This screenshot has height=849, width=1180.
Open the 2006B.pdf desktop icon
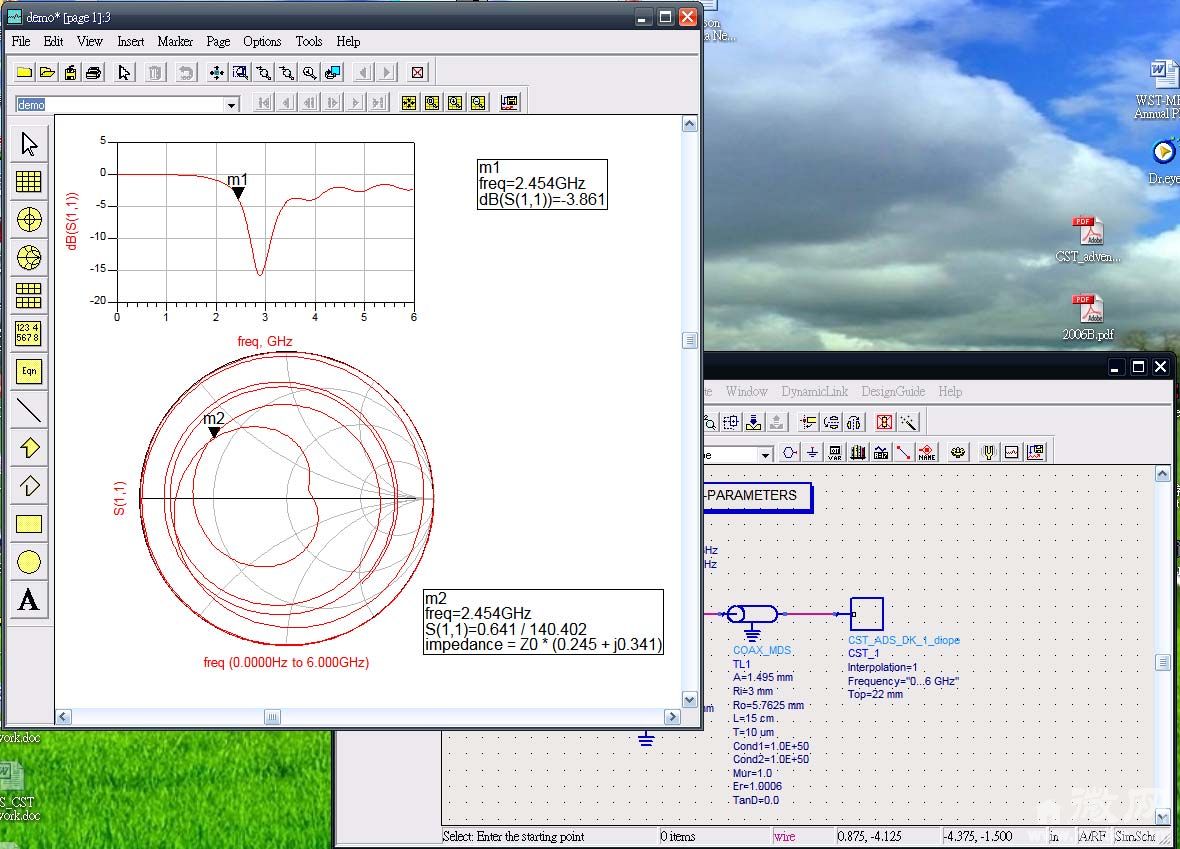coord(1088,317)
